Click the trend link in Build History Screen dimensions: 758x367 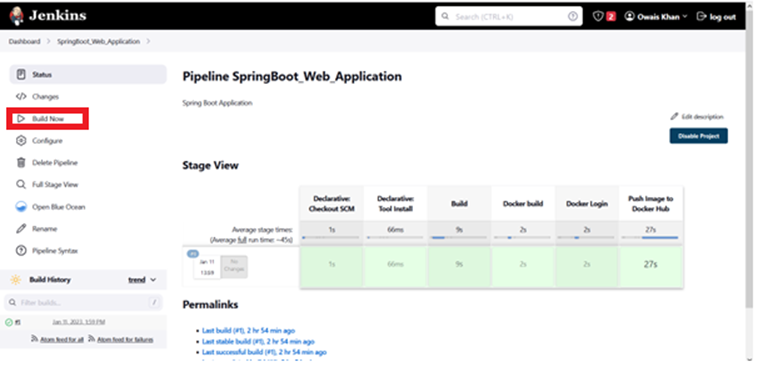click(137, 279)
